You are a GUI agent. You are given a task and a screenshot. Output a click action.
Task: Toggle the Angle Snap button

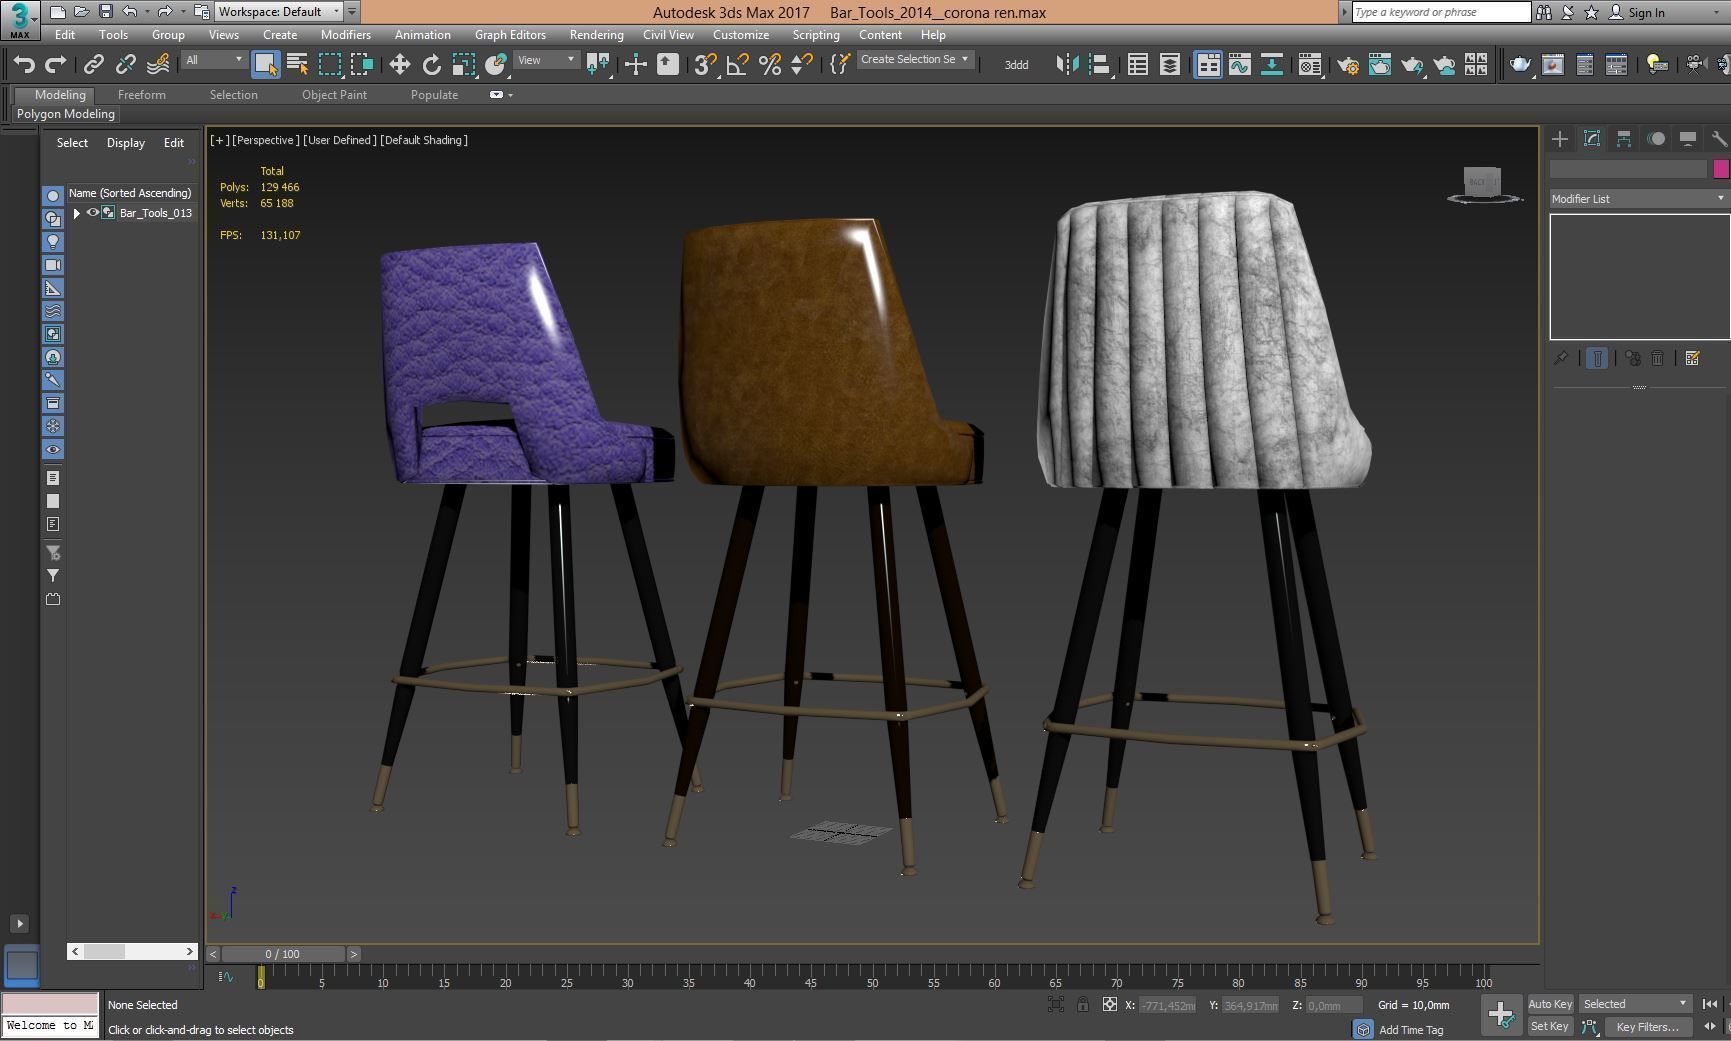coord(737,64)
